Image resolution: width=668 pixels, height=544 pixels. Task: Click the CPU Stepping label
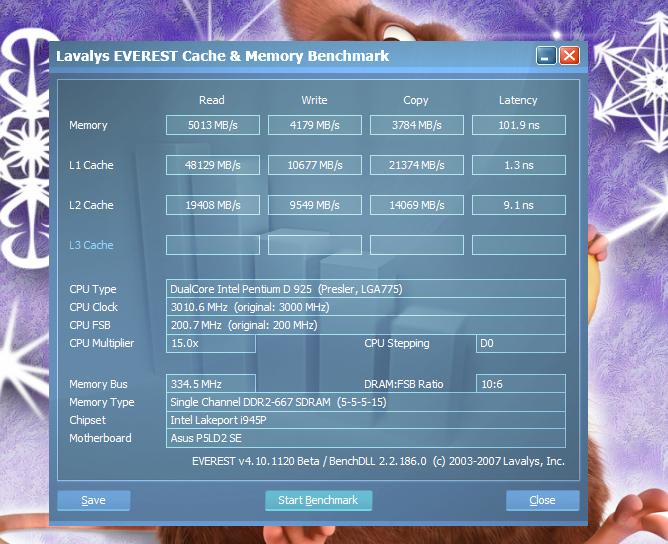397,343
